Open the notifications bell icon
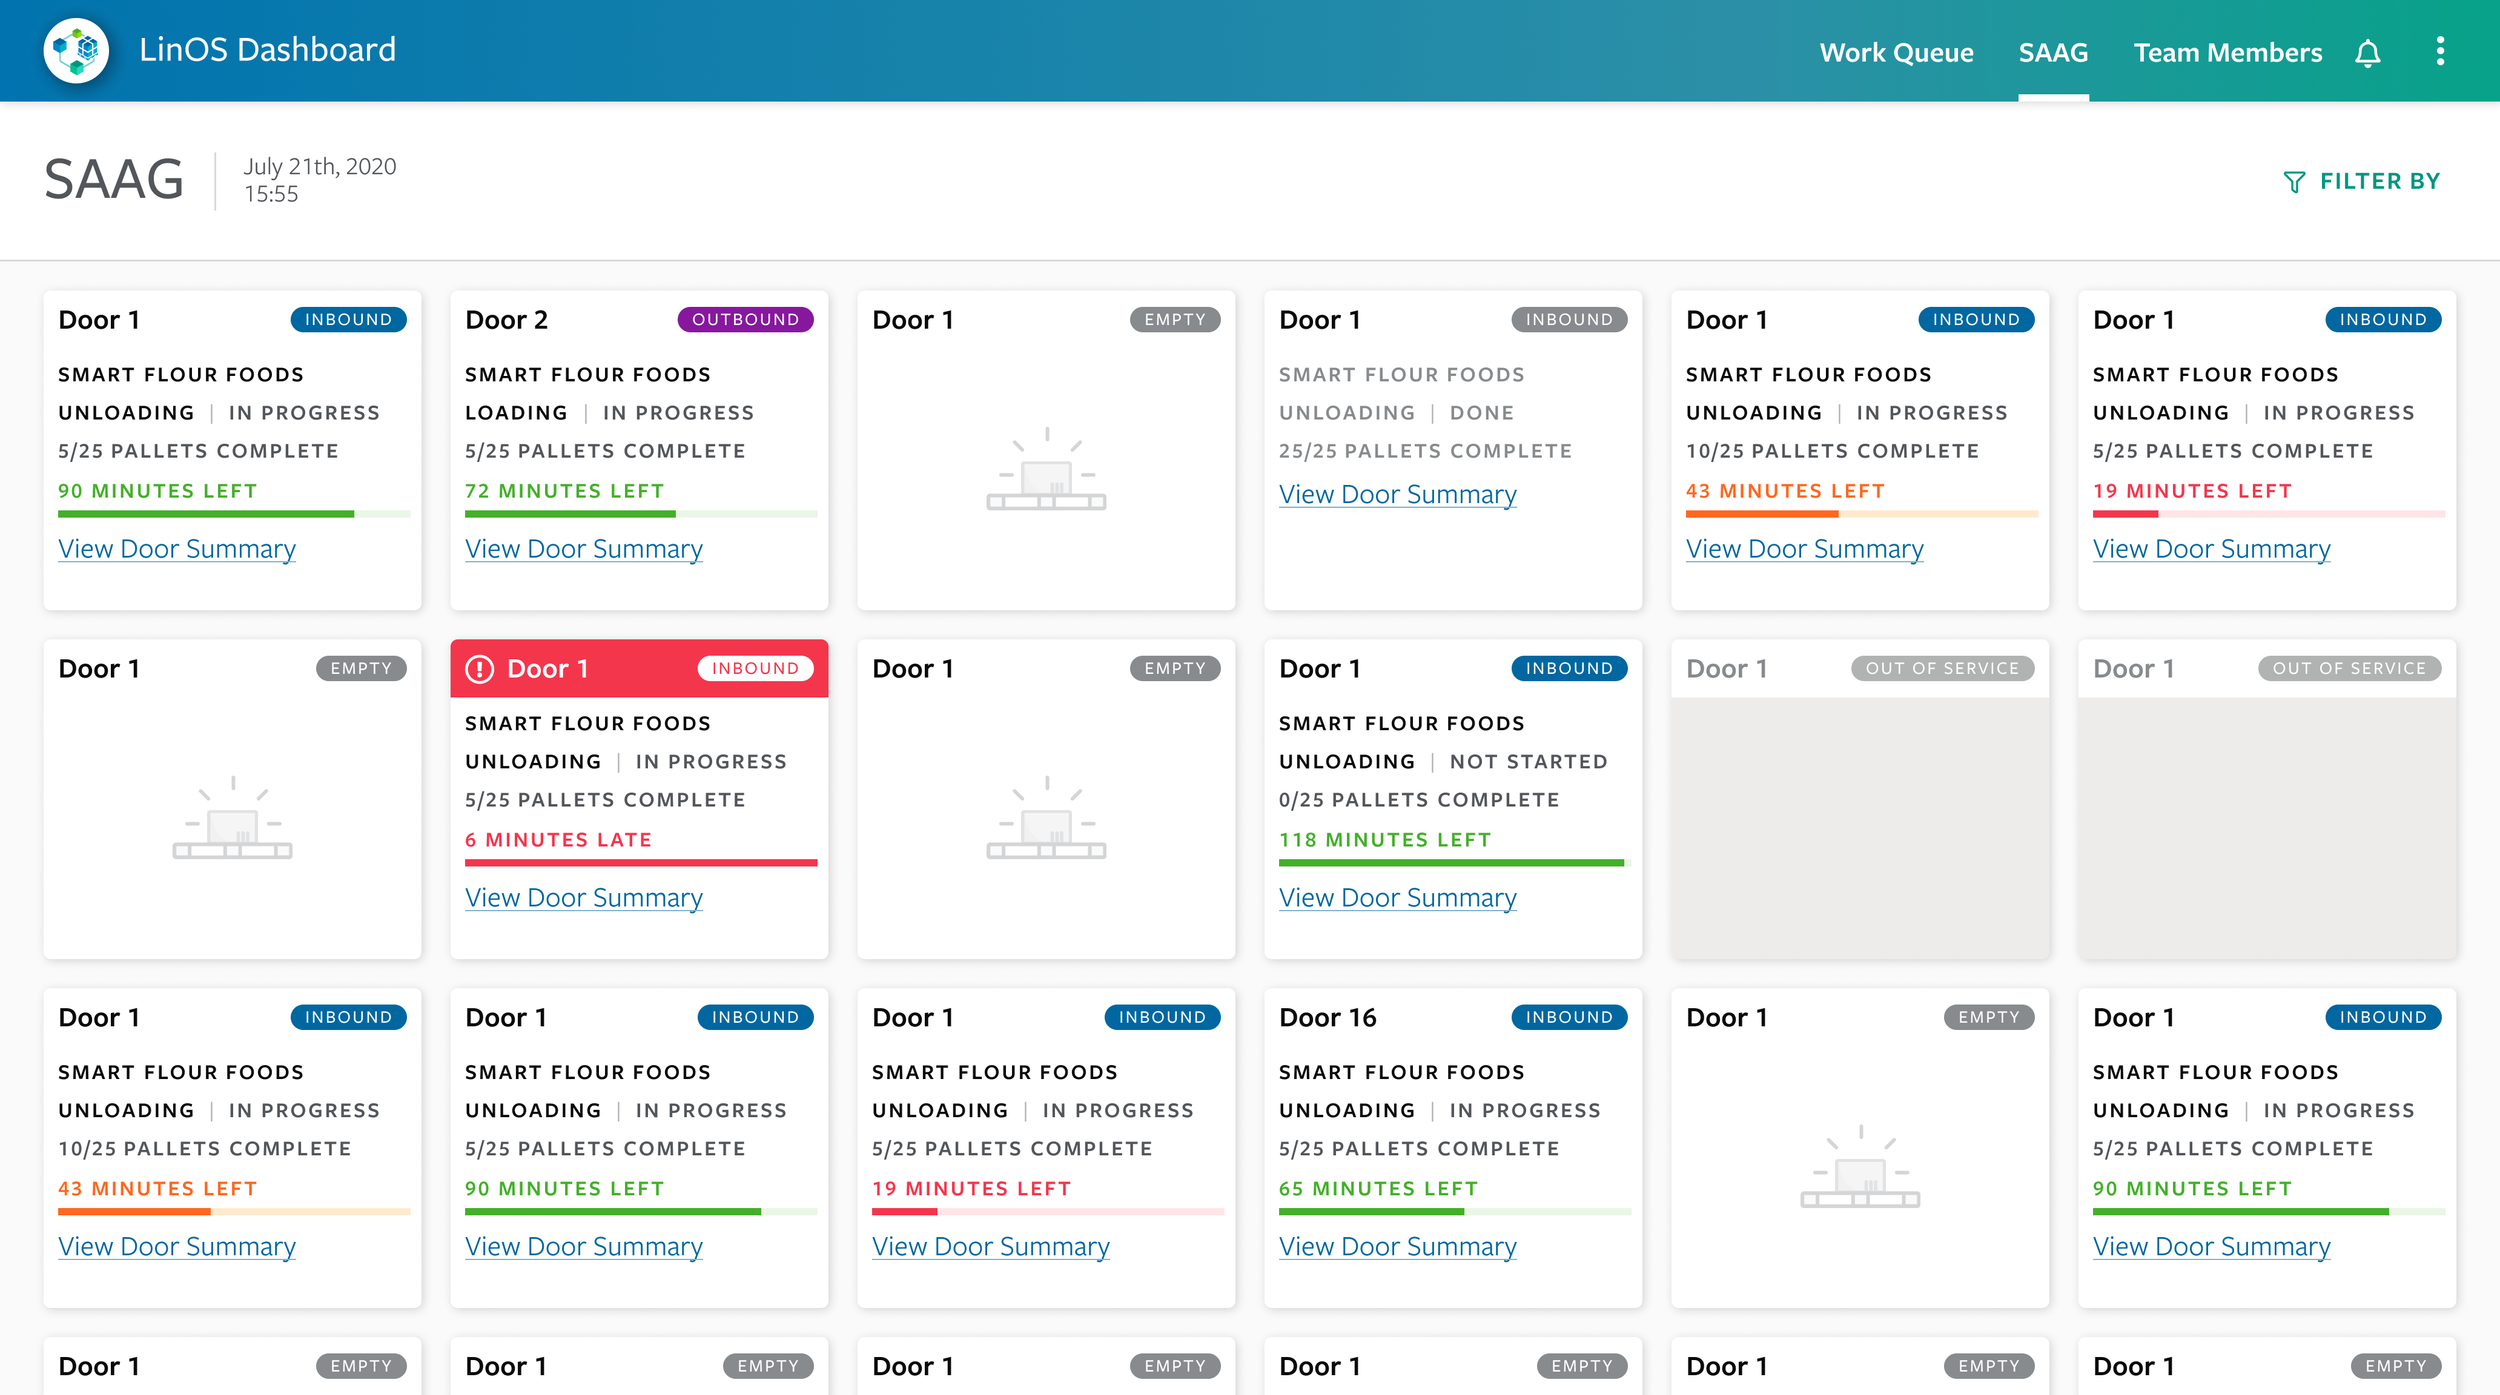 [2367, 53]
